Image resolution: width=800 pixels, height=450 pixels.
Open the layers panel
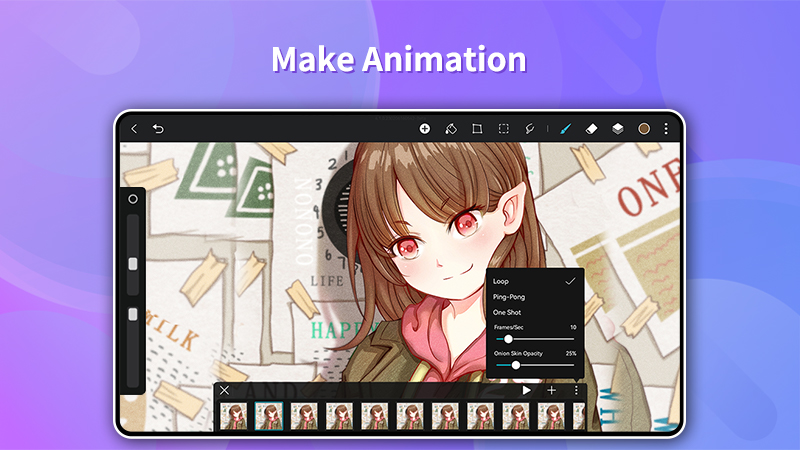(x=618, y=129)
